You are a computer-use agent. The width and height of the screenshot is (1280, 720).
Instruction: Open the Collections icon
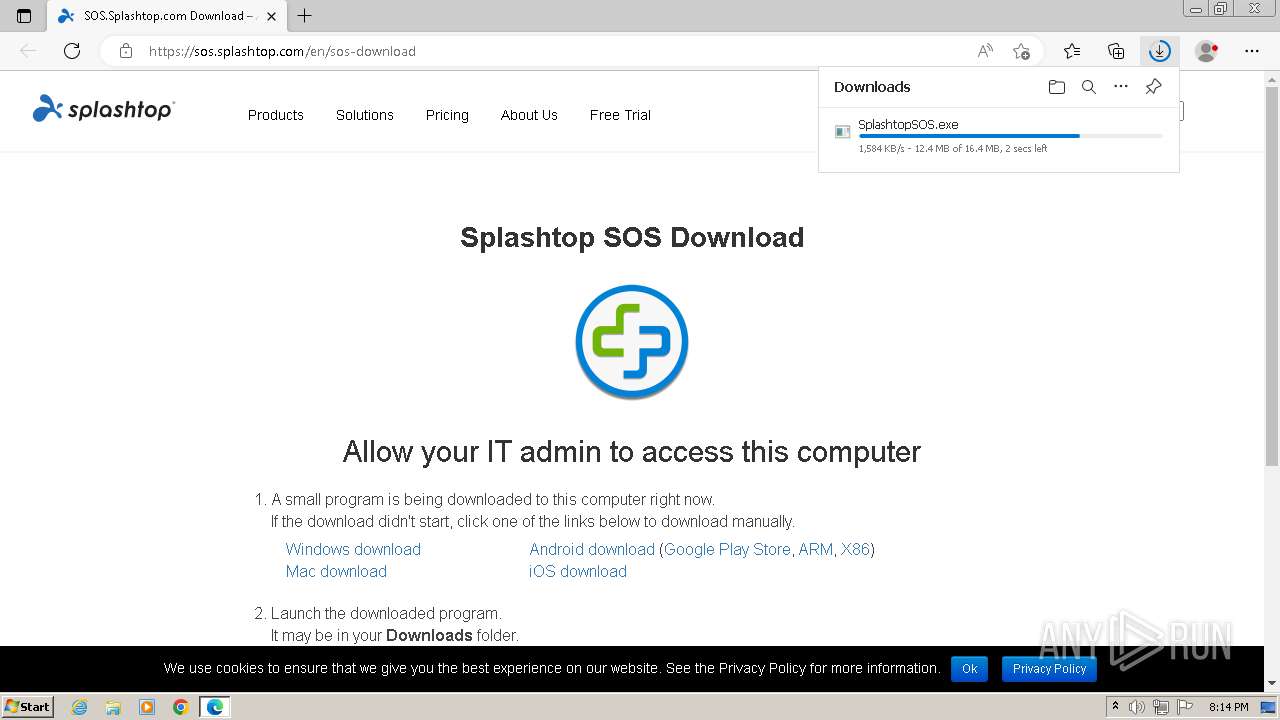coord(1116,51)
